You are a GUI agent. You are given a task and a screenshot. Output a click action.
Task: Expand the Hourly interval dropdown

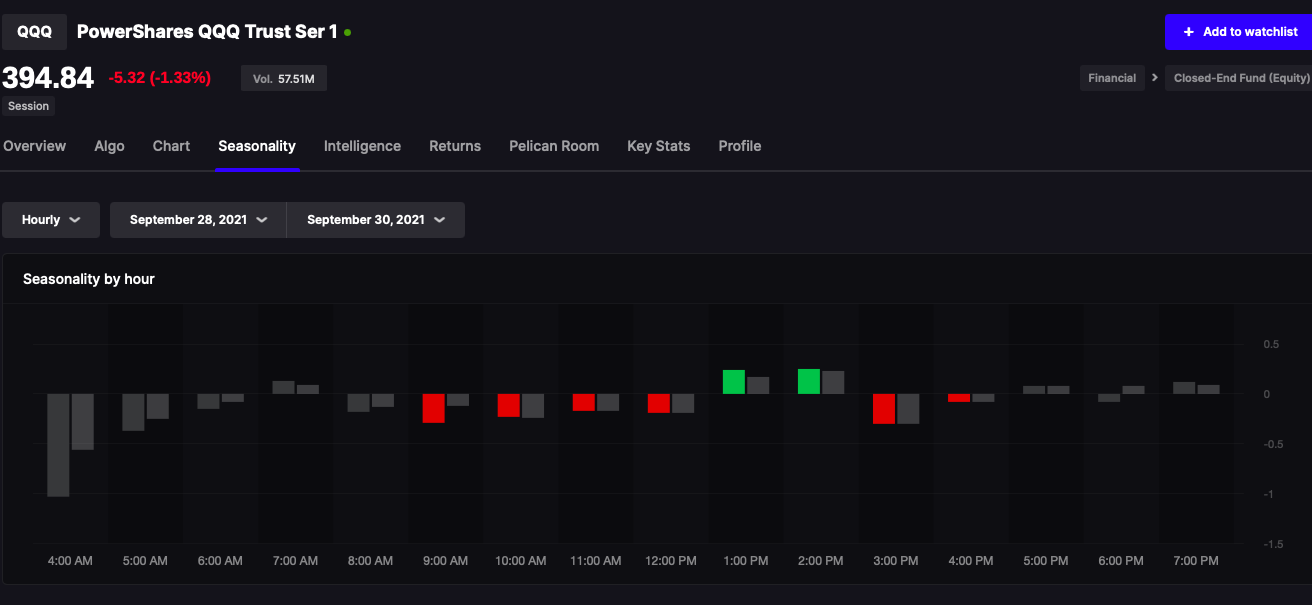pyautogui.click(x=51, y=220)
